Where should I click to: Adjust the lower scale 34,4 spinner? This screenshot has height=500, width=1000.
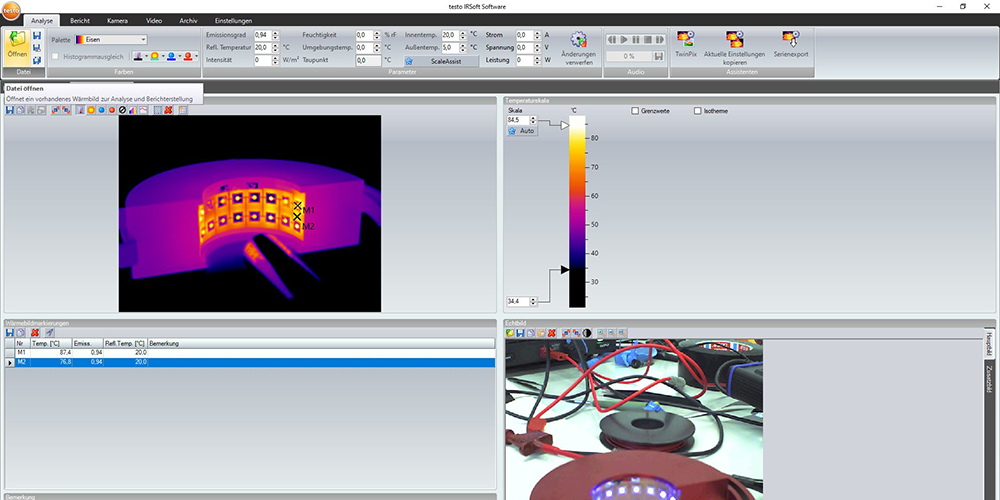tap(534, 301)
